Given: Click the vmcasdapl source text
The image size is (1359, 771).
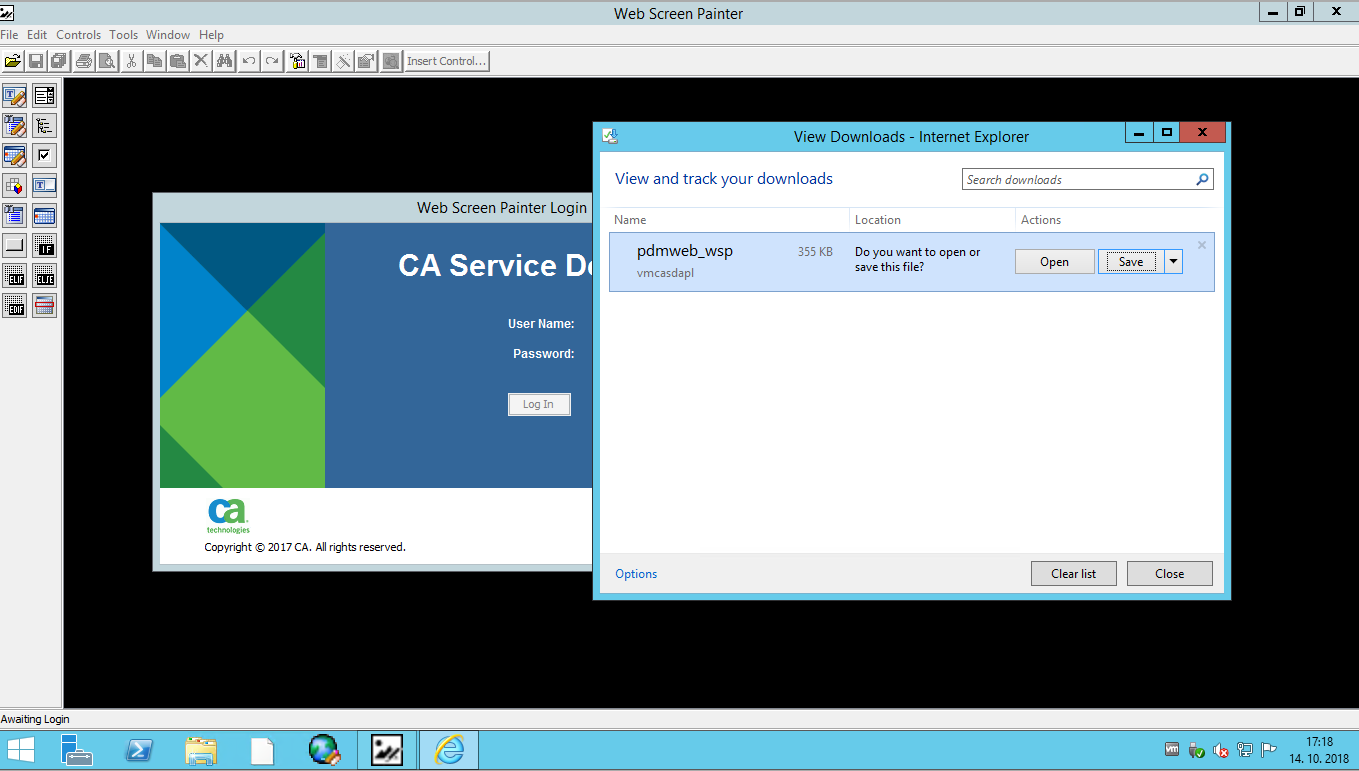Looking at the screenshot, I should (x=665, y=273).
